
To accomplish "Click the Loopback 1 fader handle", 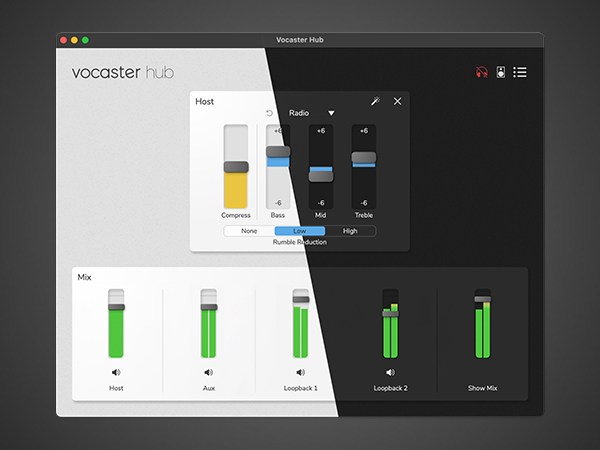I will pos(301,299).
